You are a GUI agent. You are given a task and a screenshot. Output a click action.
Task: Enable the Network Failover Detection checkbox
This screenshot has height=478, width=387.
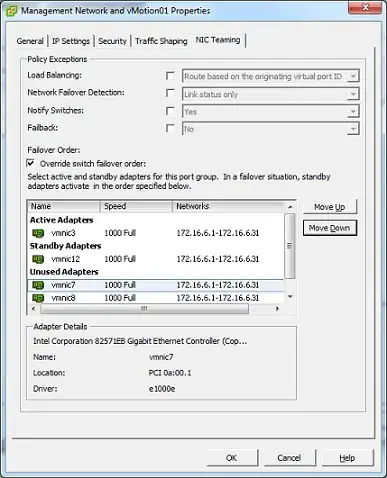(170, 93)
